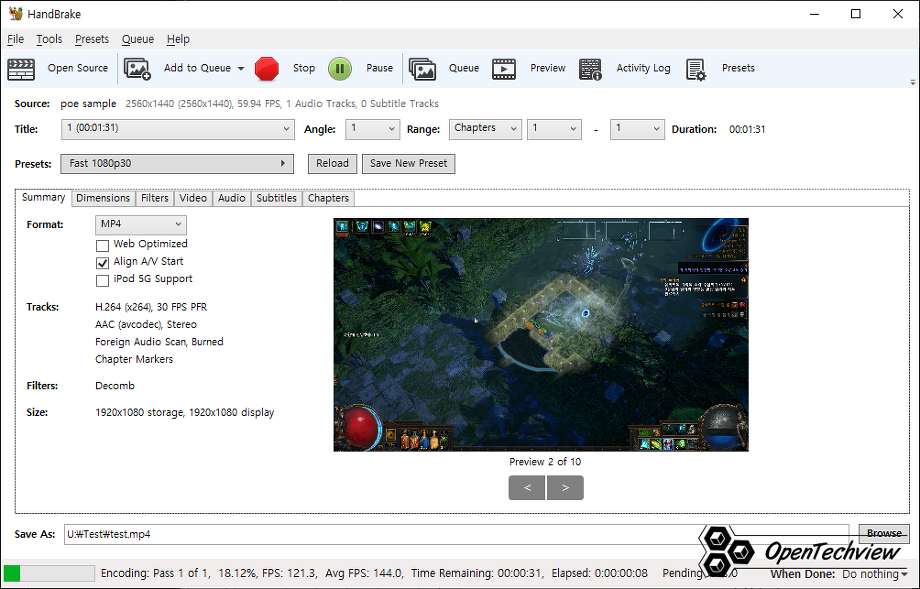Open the Help menu
This screenshot has width=920, height=589.
tap(178, 39)
